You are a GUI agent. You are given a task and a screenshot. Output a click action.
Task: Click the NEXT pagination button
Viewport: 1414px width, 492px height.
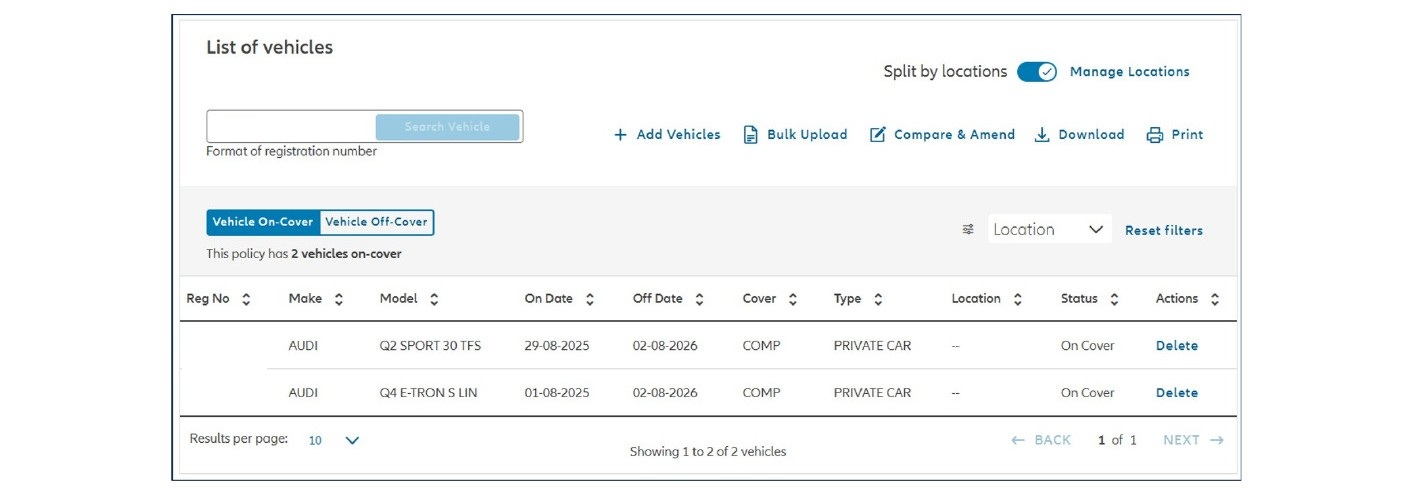(x=1193, y=440)
